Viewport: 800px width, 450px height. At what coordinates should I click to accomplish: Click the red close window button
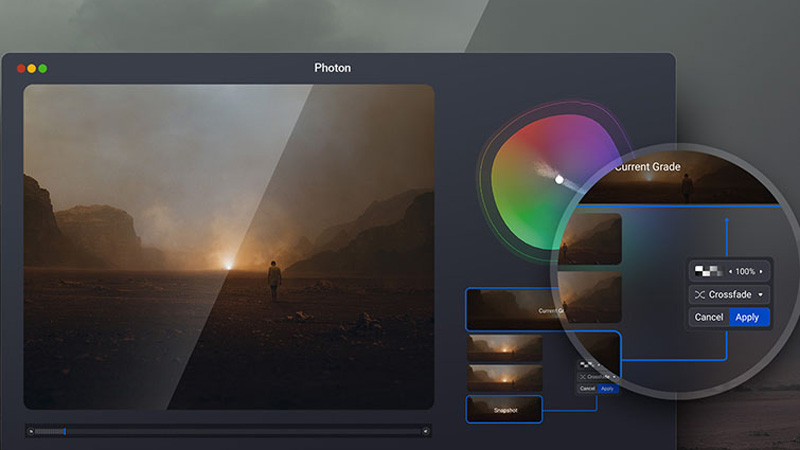coord(21,68)
